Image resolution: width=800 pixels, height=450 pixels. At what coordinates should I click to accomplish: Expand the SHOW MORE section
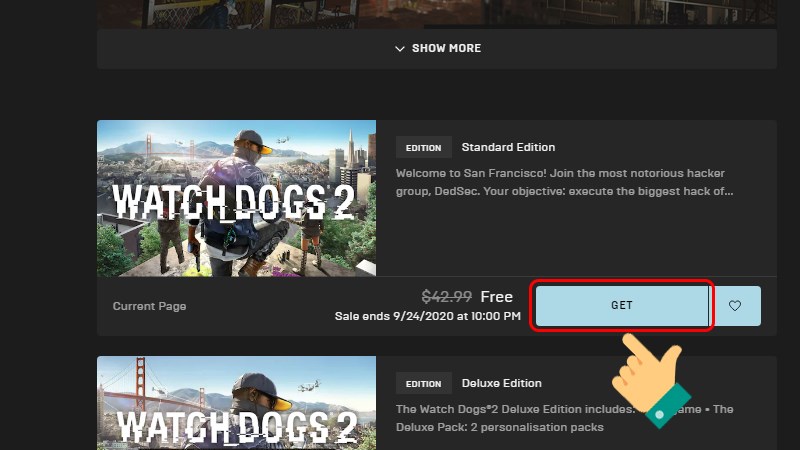437,48
